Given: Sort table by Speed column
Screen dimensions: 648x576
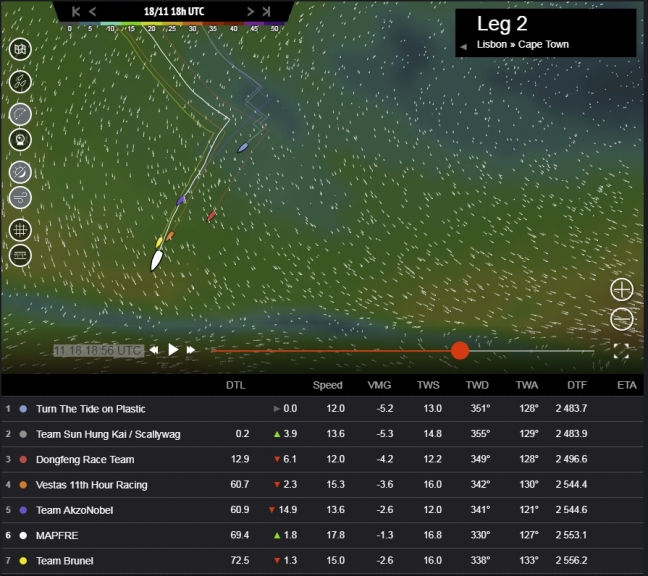Looking at the screenshot, I should 327,385.
